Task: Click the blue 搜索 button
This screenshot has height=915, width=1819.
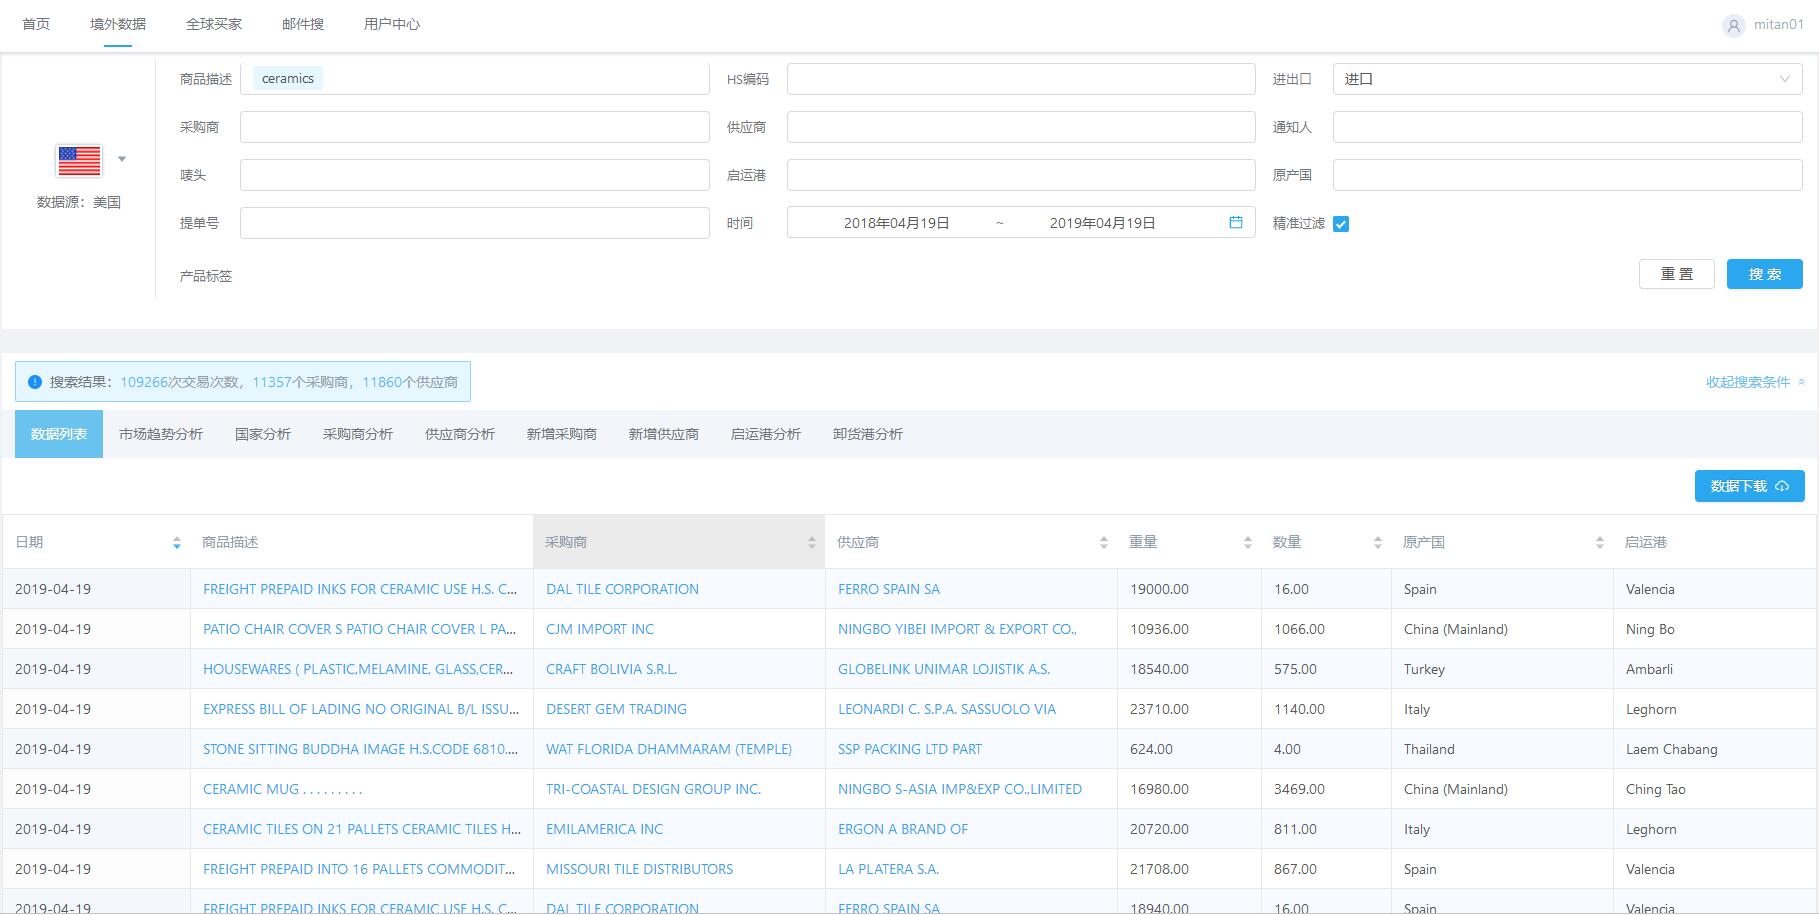Action: [x=1764, y=274]
